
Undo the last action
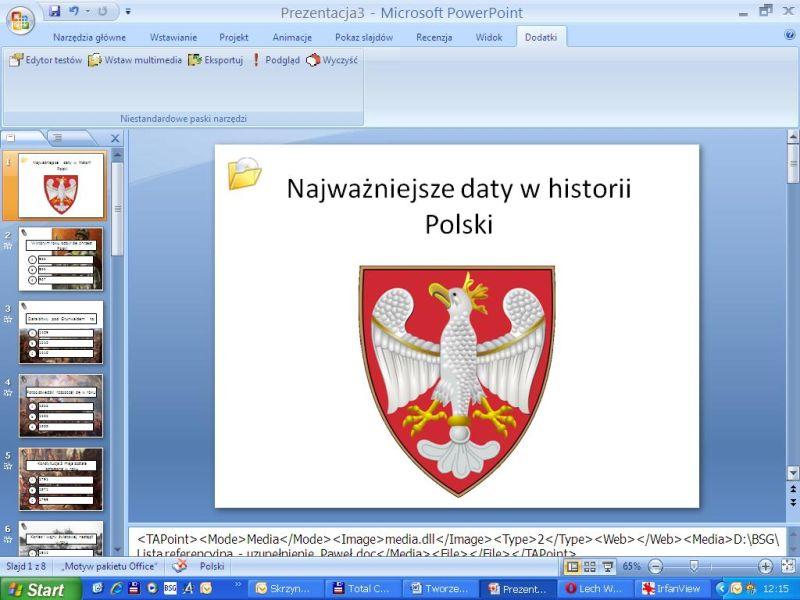tap(74, 11)
